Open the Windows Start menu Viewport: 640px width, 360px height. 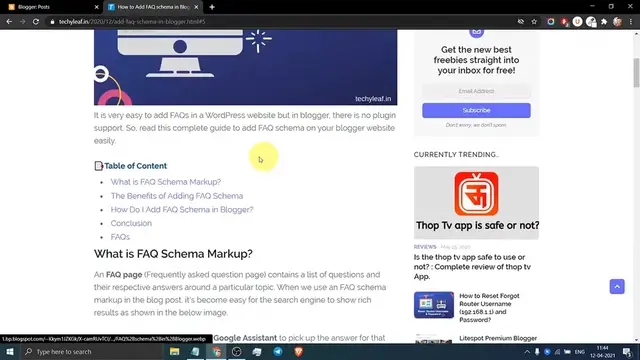point(10,351)
